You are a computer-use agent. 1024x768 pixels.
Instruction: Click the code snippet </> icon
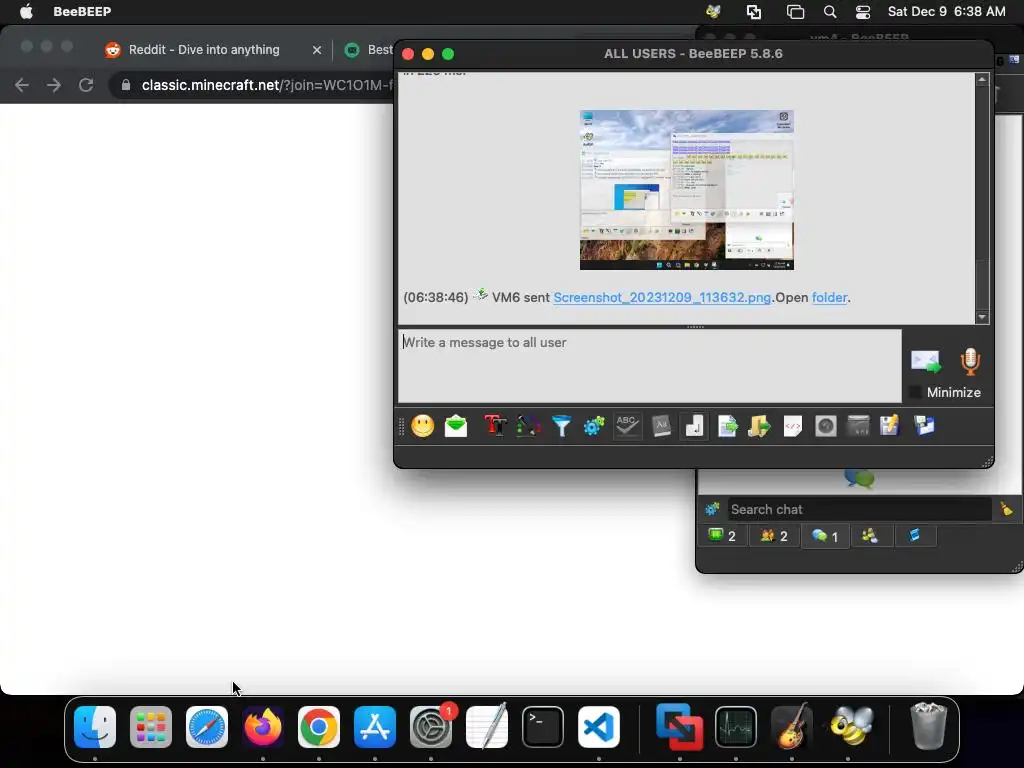[x=792, y=426]
